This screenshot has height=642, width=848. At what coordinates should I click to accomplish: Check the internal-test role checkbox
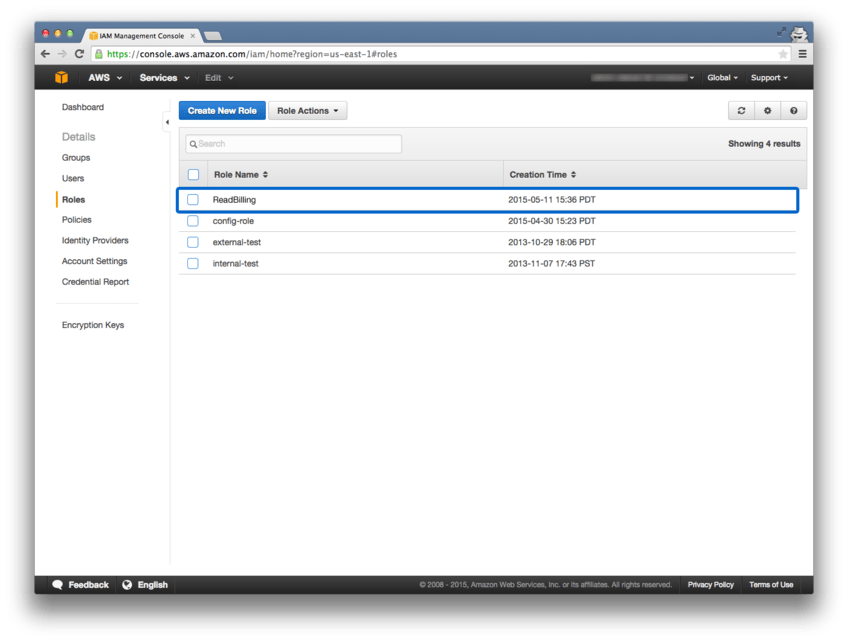193,263
